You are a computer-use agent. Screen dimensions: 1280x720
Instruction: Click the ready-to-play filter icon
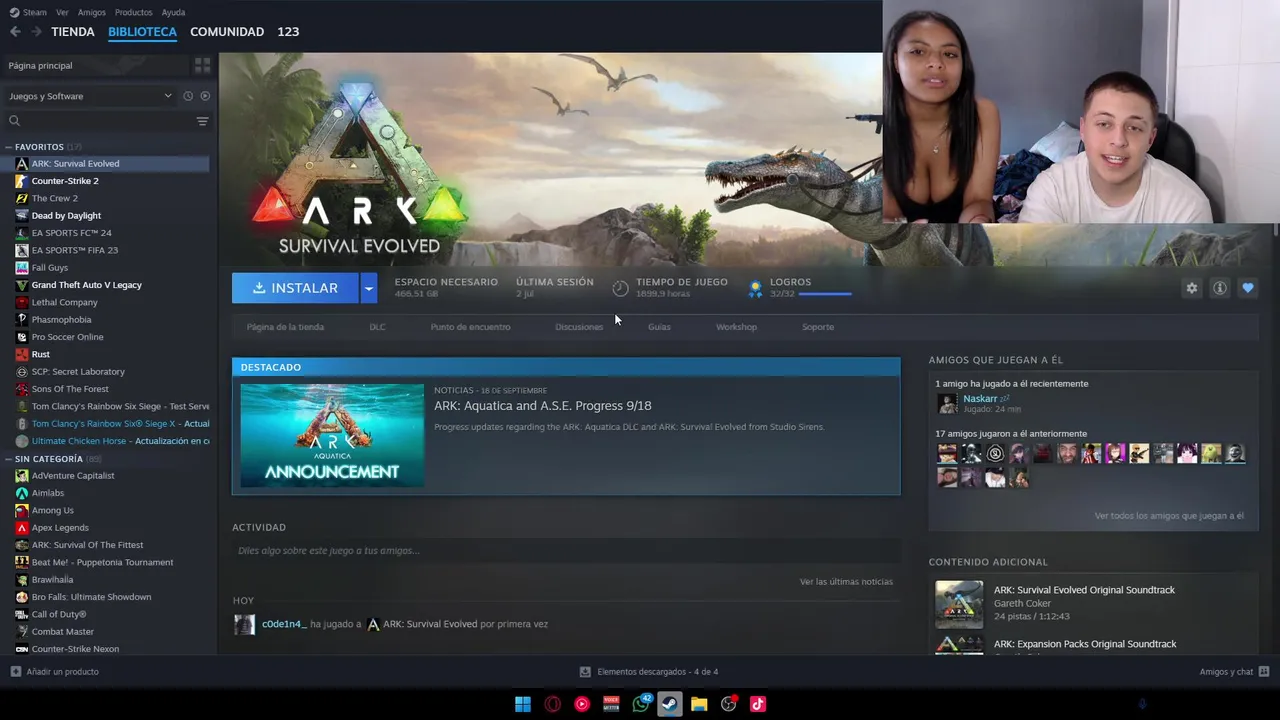click(205, 96)
